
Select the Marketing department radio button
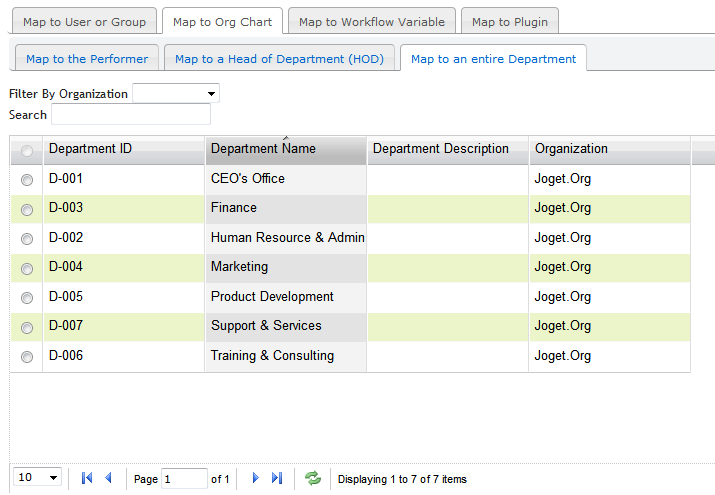point(27,268)
